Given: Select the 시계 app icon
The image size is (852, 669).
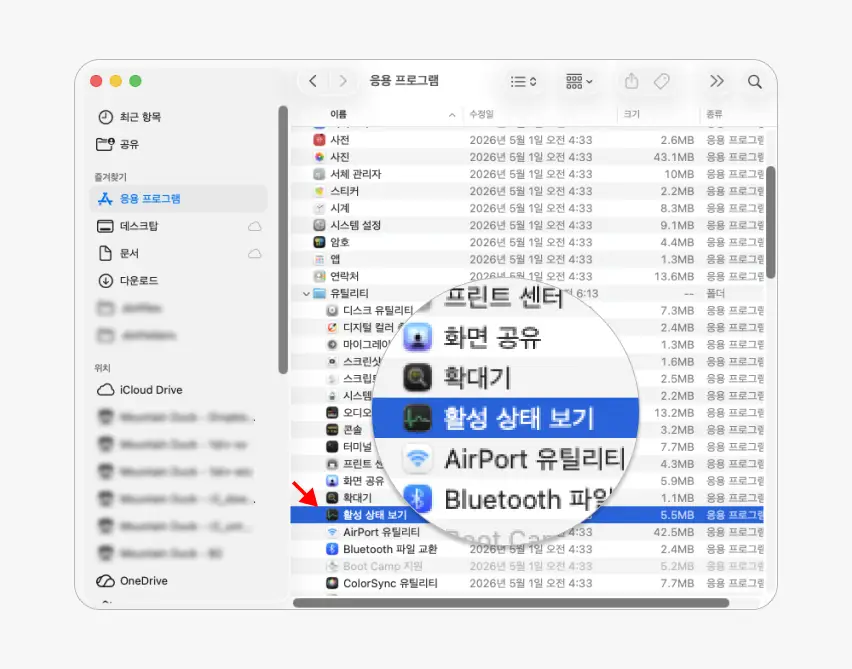Looking at the screenshot, I should pyautogui.click(x=320, y=208).
